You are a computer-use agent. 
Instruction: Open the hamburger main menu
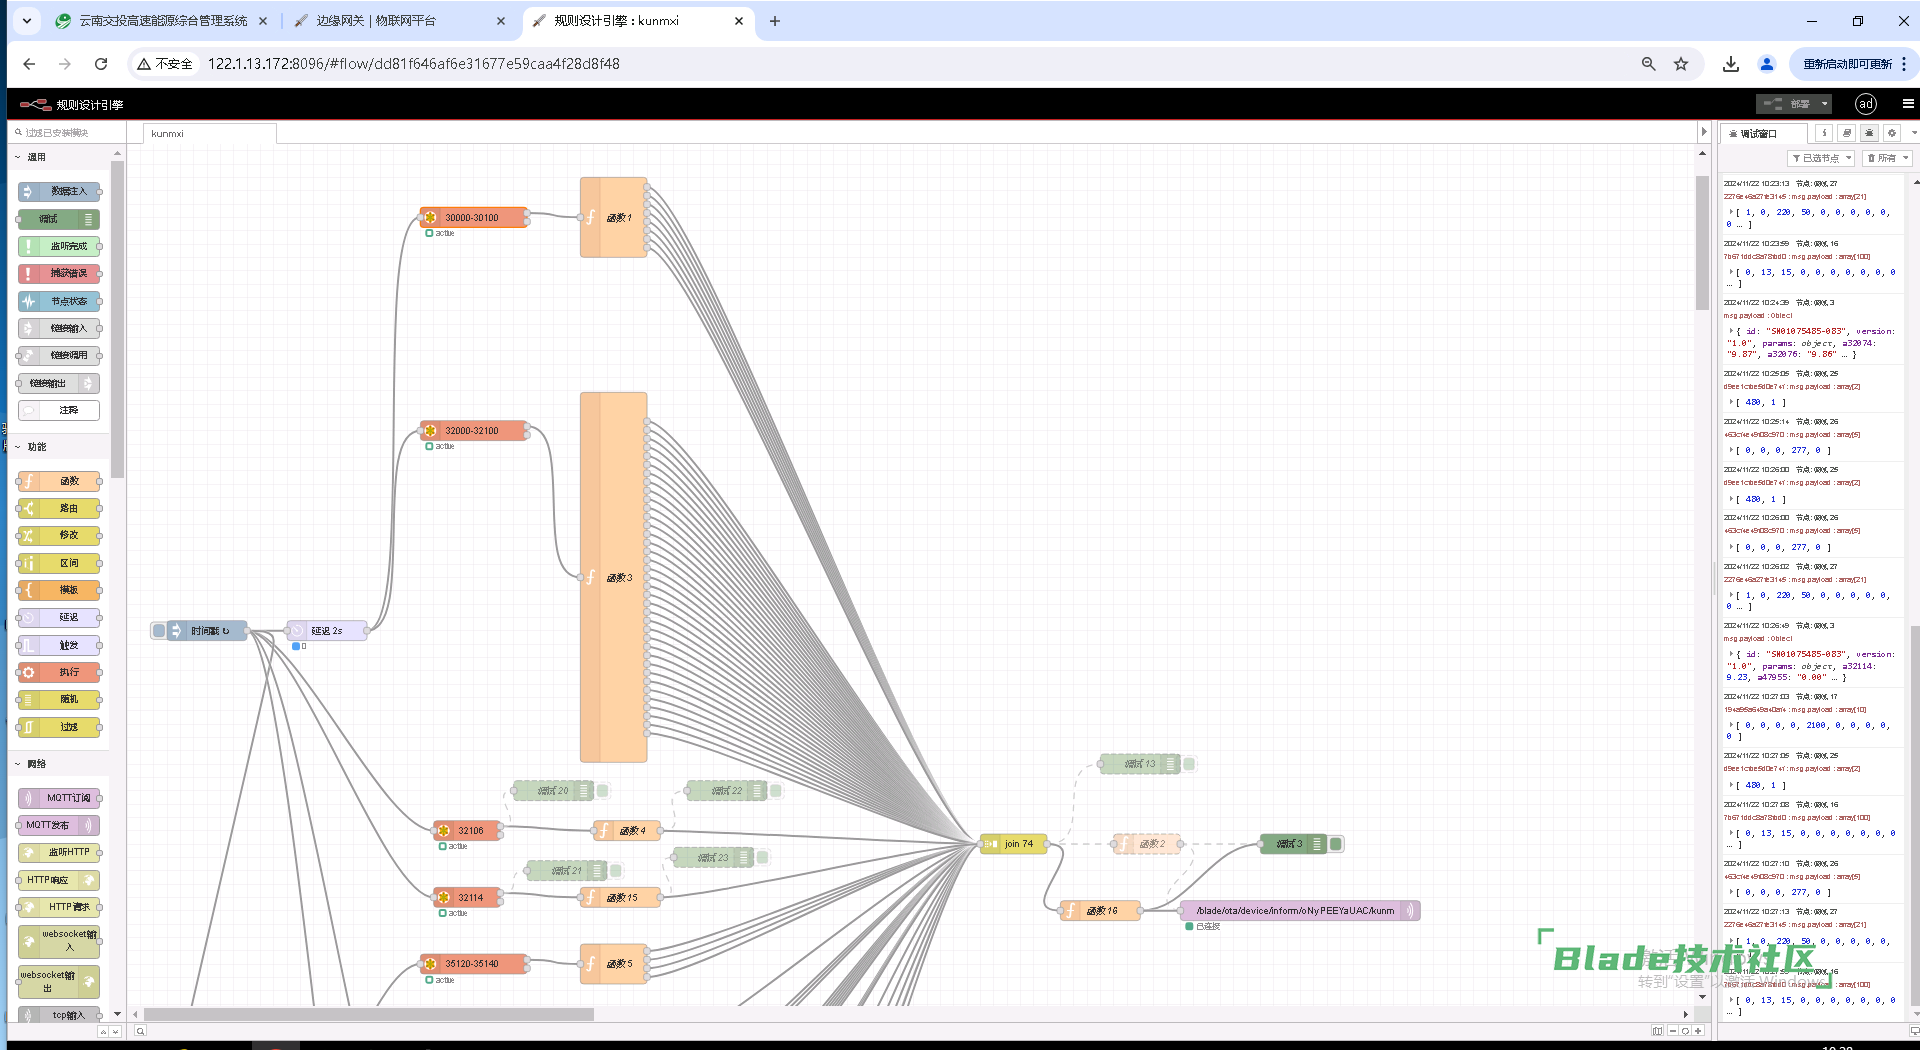pos(1908,104)
